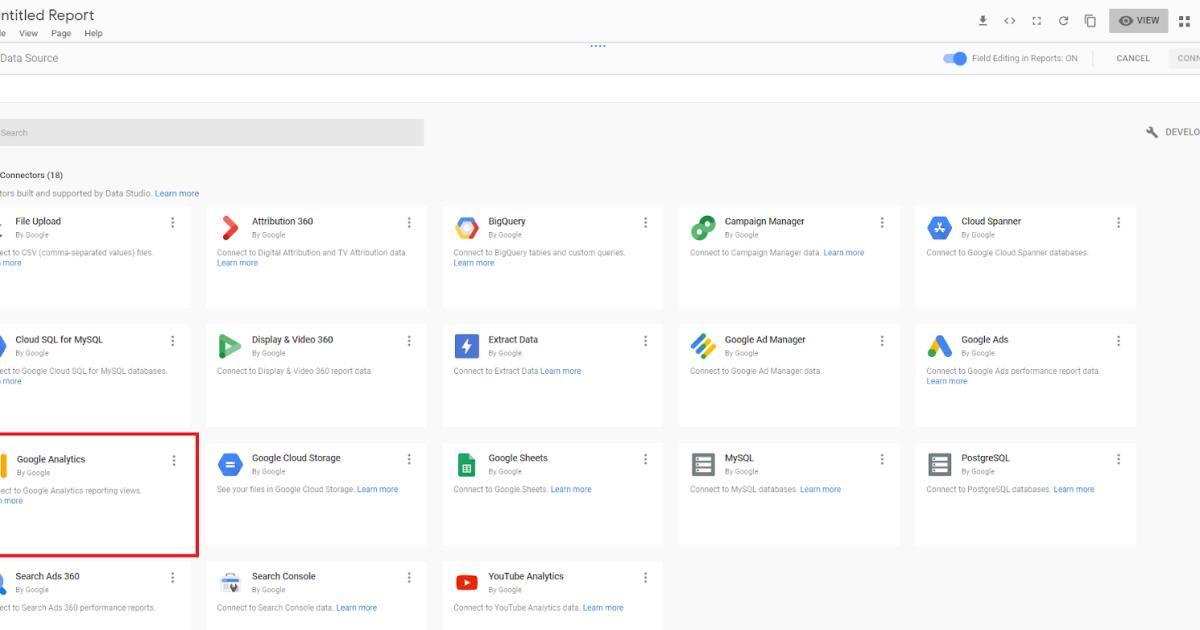
Task: Click the download report icon
Action: 982,20
